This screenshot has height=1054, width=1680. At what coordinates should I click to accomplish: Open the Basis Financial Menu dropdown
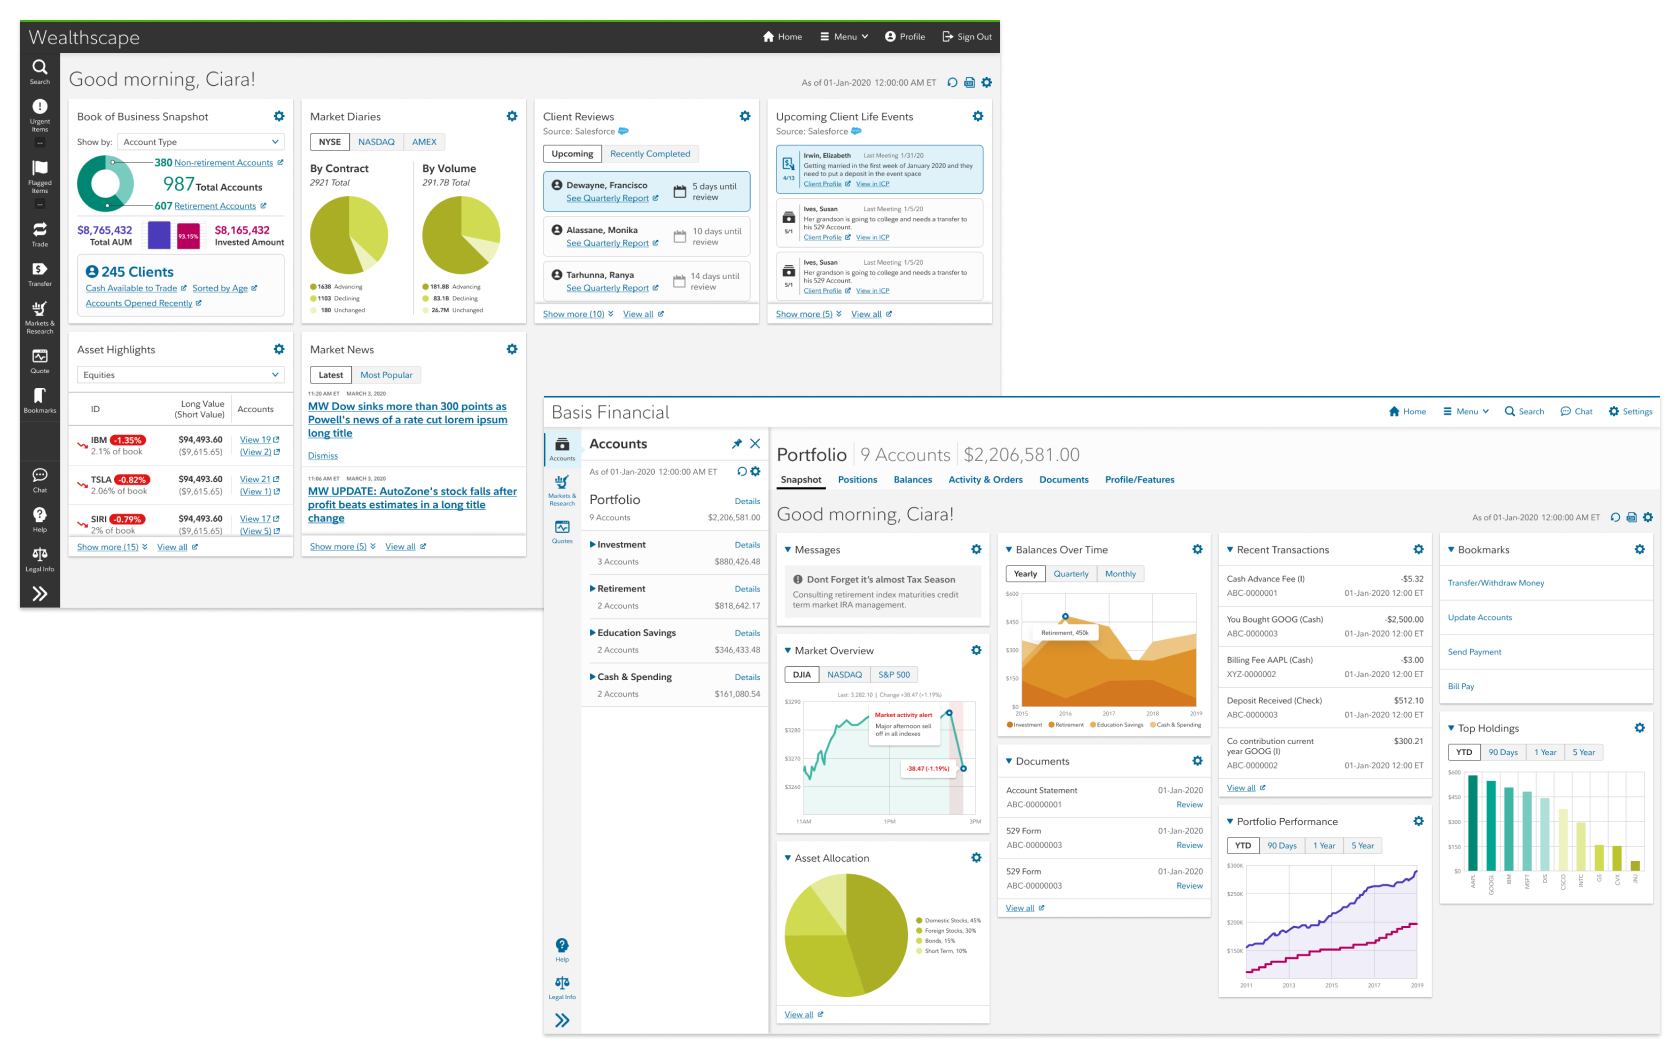click(1466, 411)
